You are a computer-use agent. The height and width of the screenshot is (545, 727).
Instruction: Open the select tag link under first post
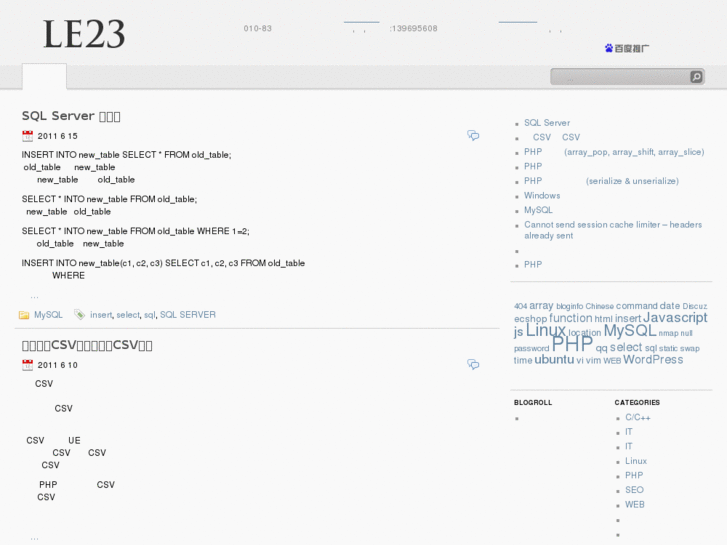coord(128,314)
